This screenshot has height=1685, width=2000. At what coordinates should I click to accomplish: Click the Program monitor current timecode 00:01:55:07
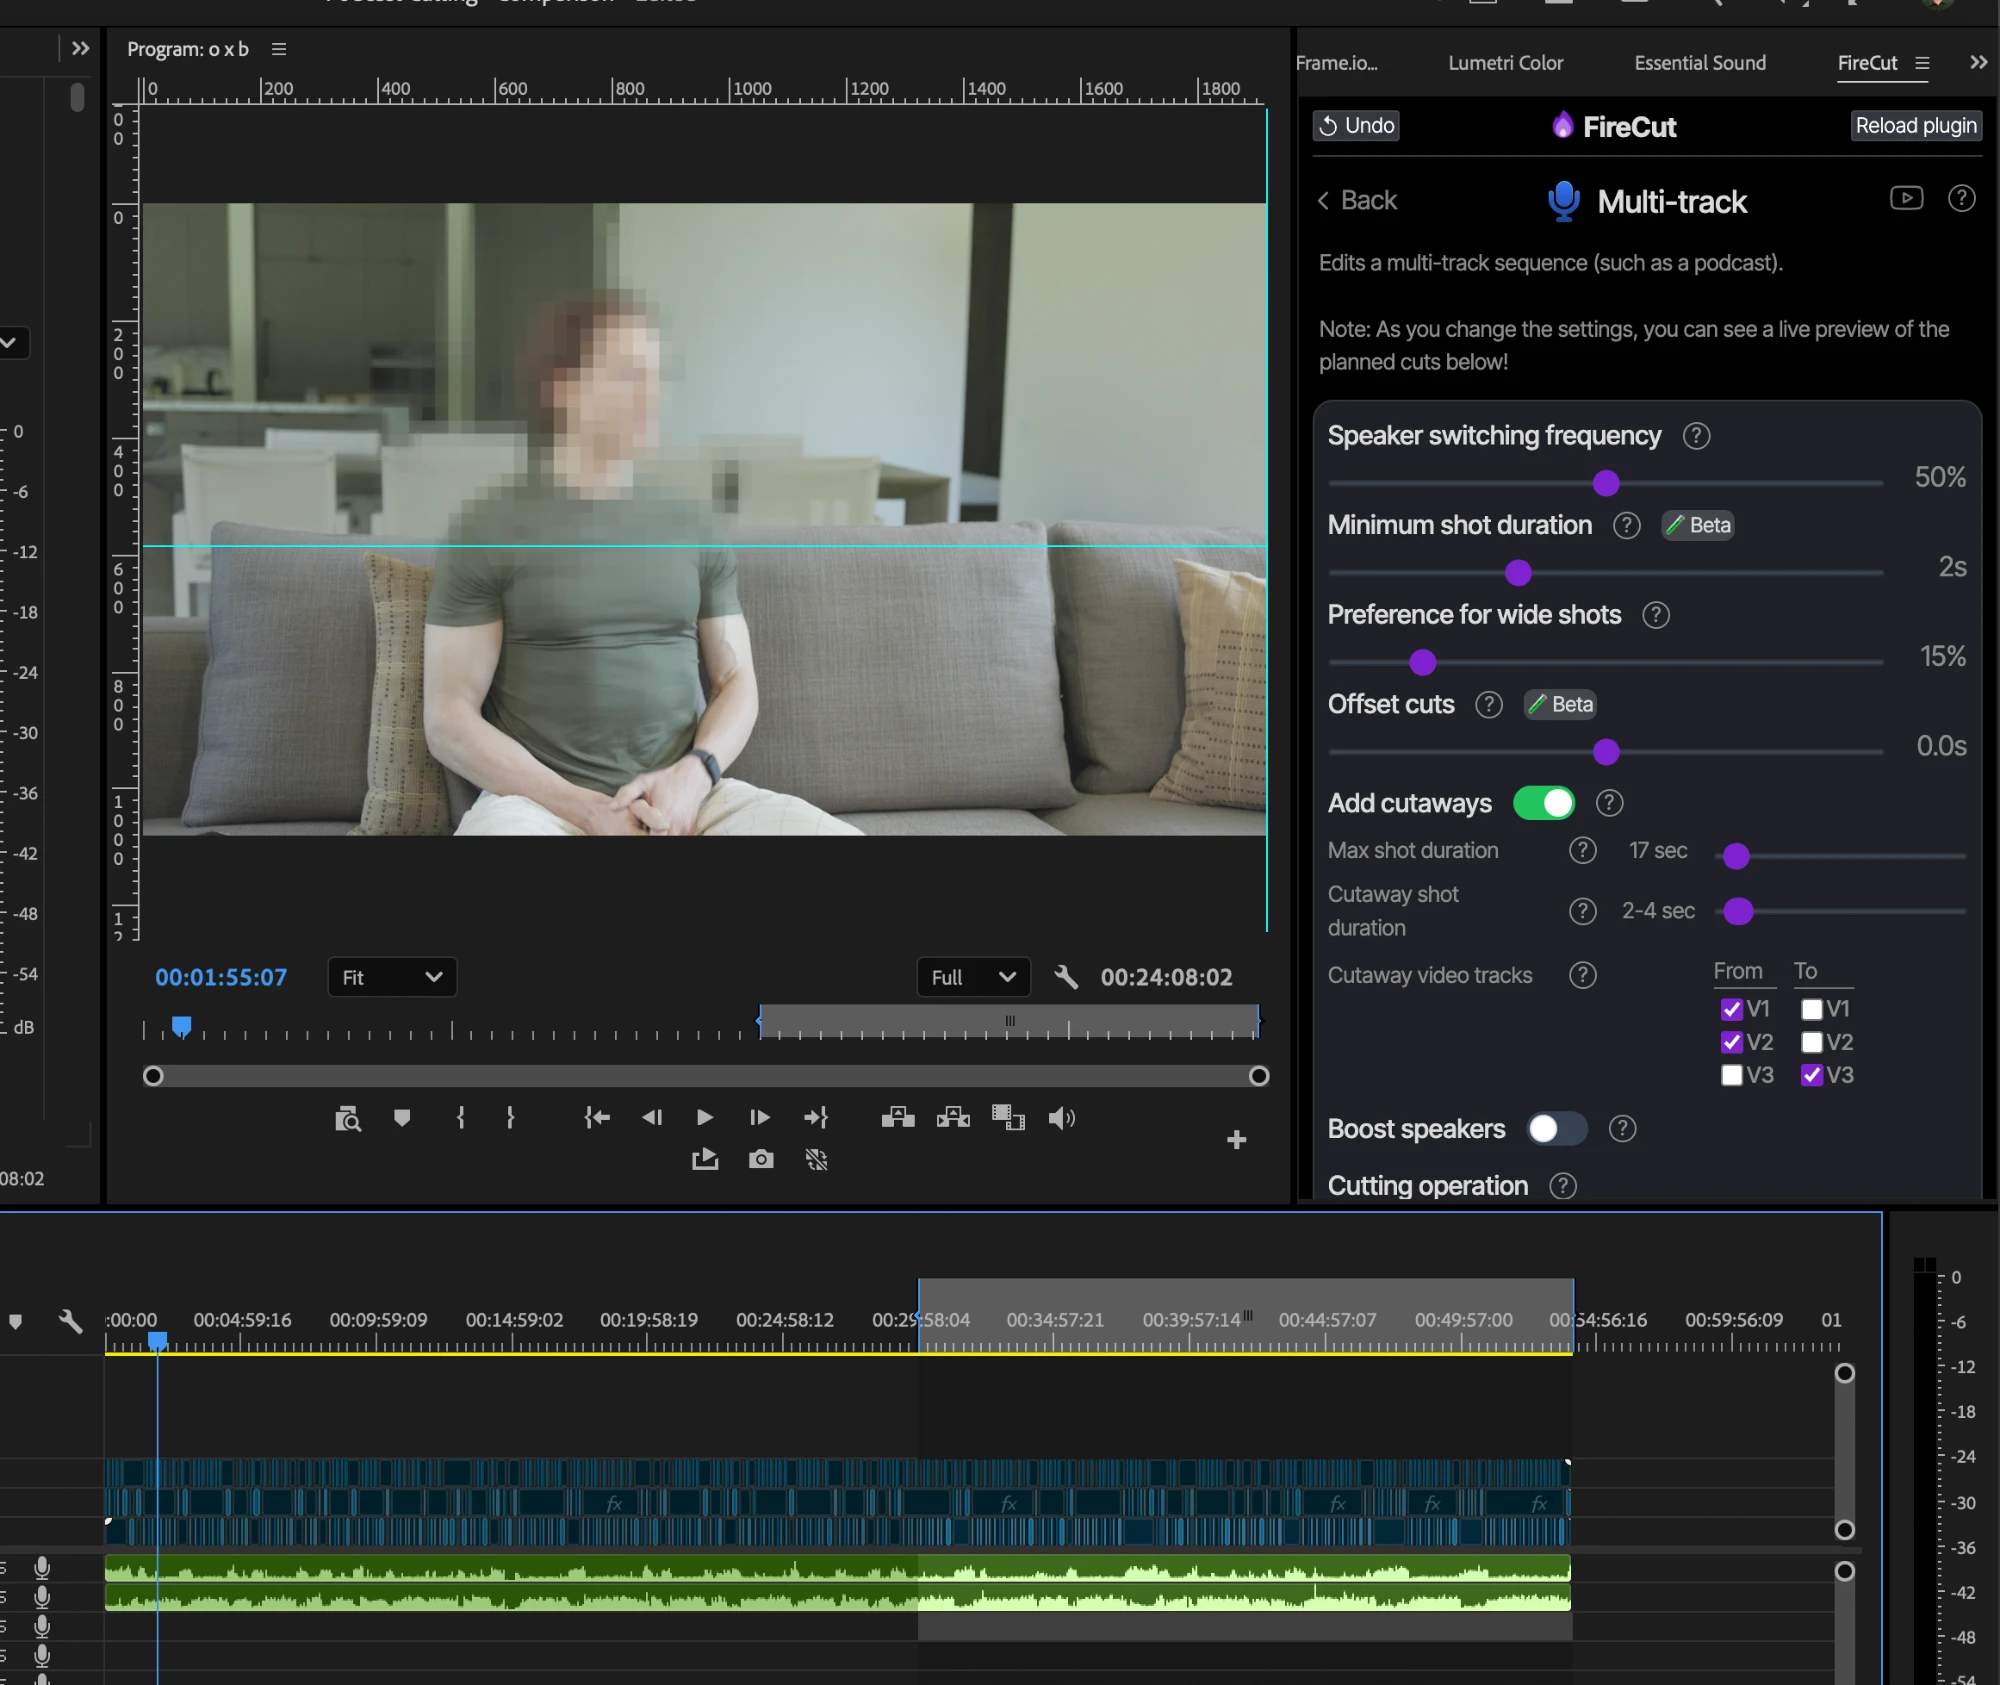(x=221, y=977)
